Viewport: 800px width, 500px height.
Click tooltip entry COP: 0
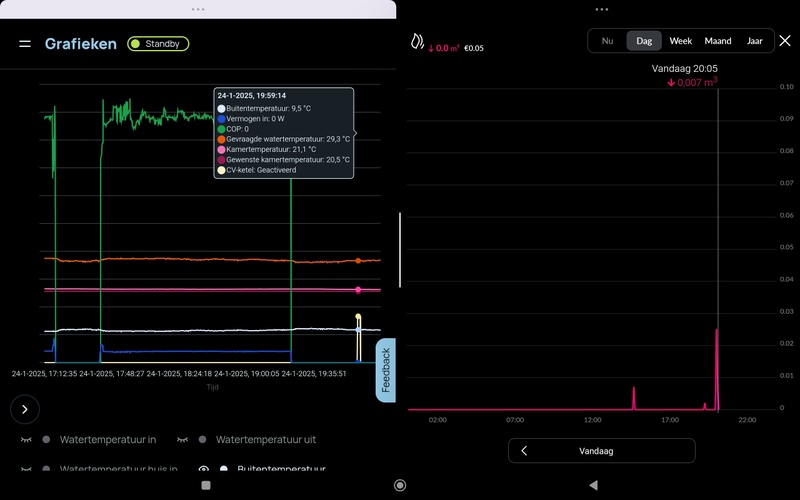click(x=233, y=129)
